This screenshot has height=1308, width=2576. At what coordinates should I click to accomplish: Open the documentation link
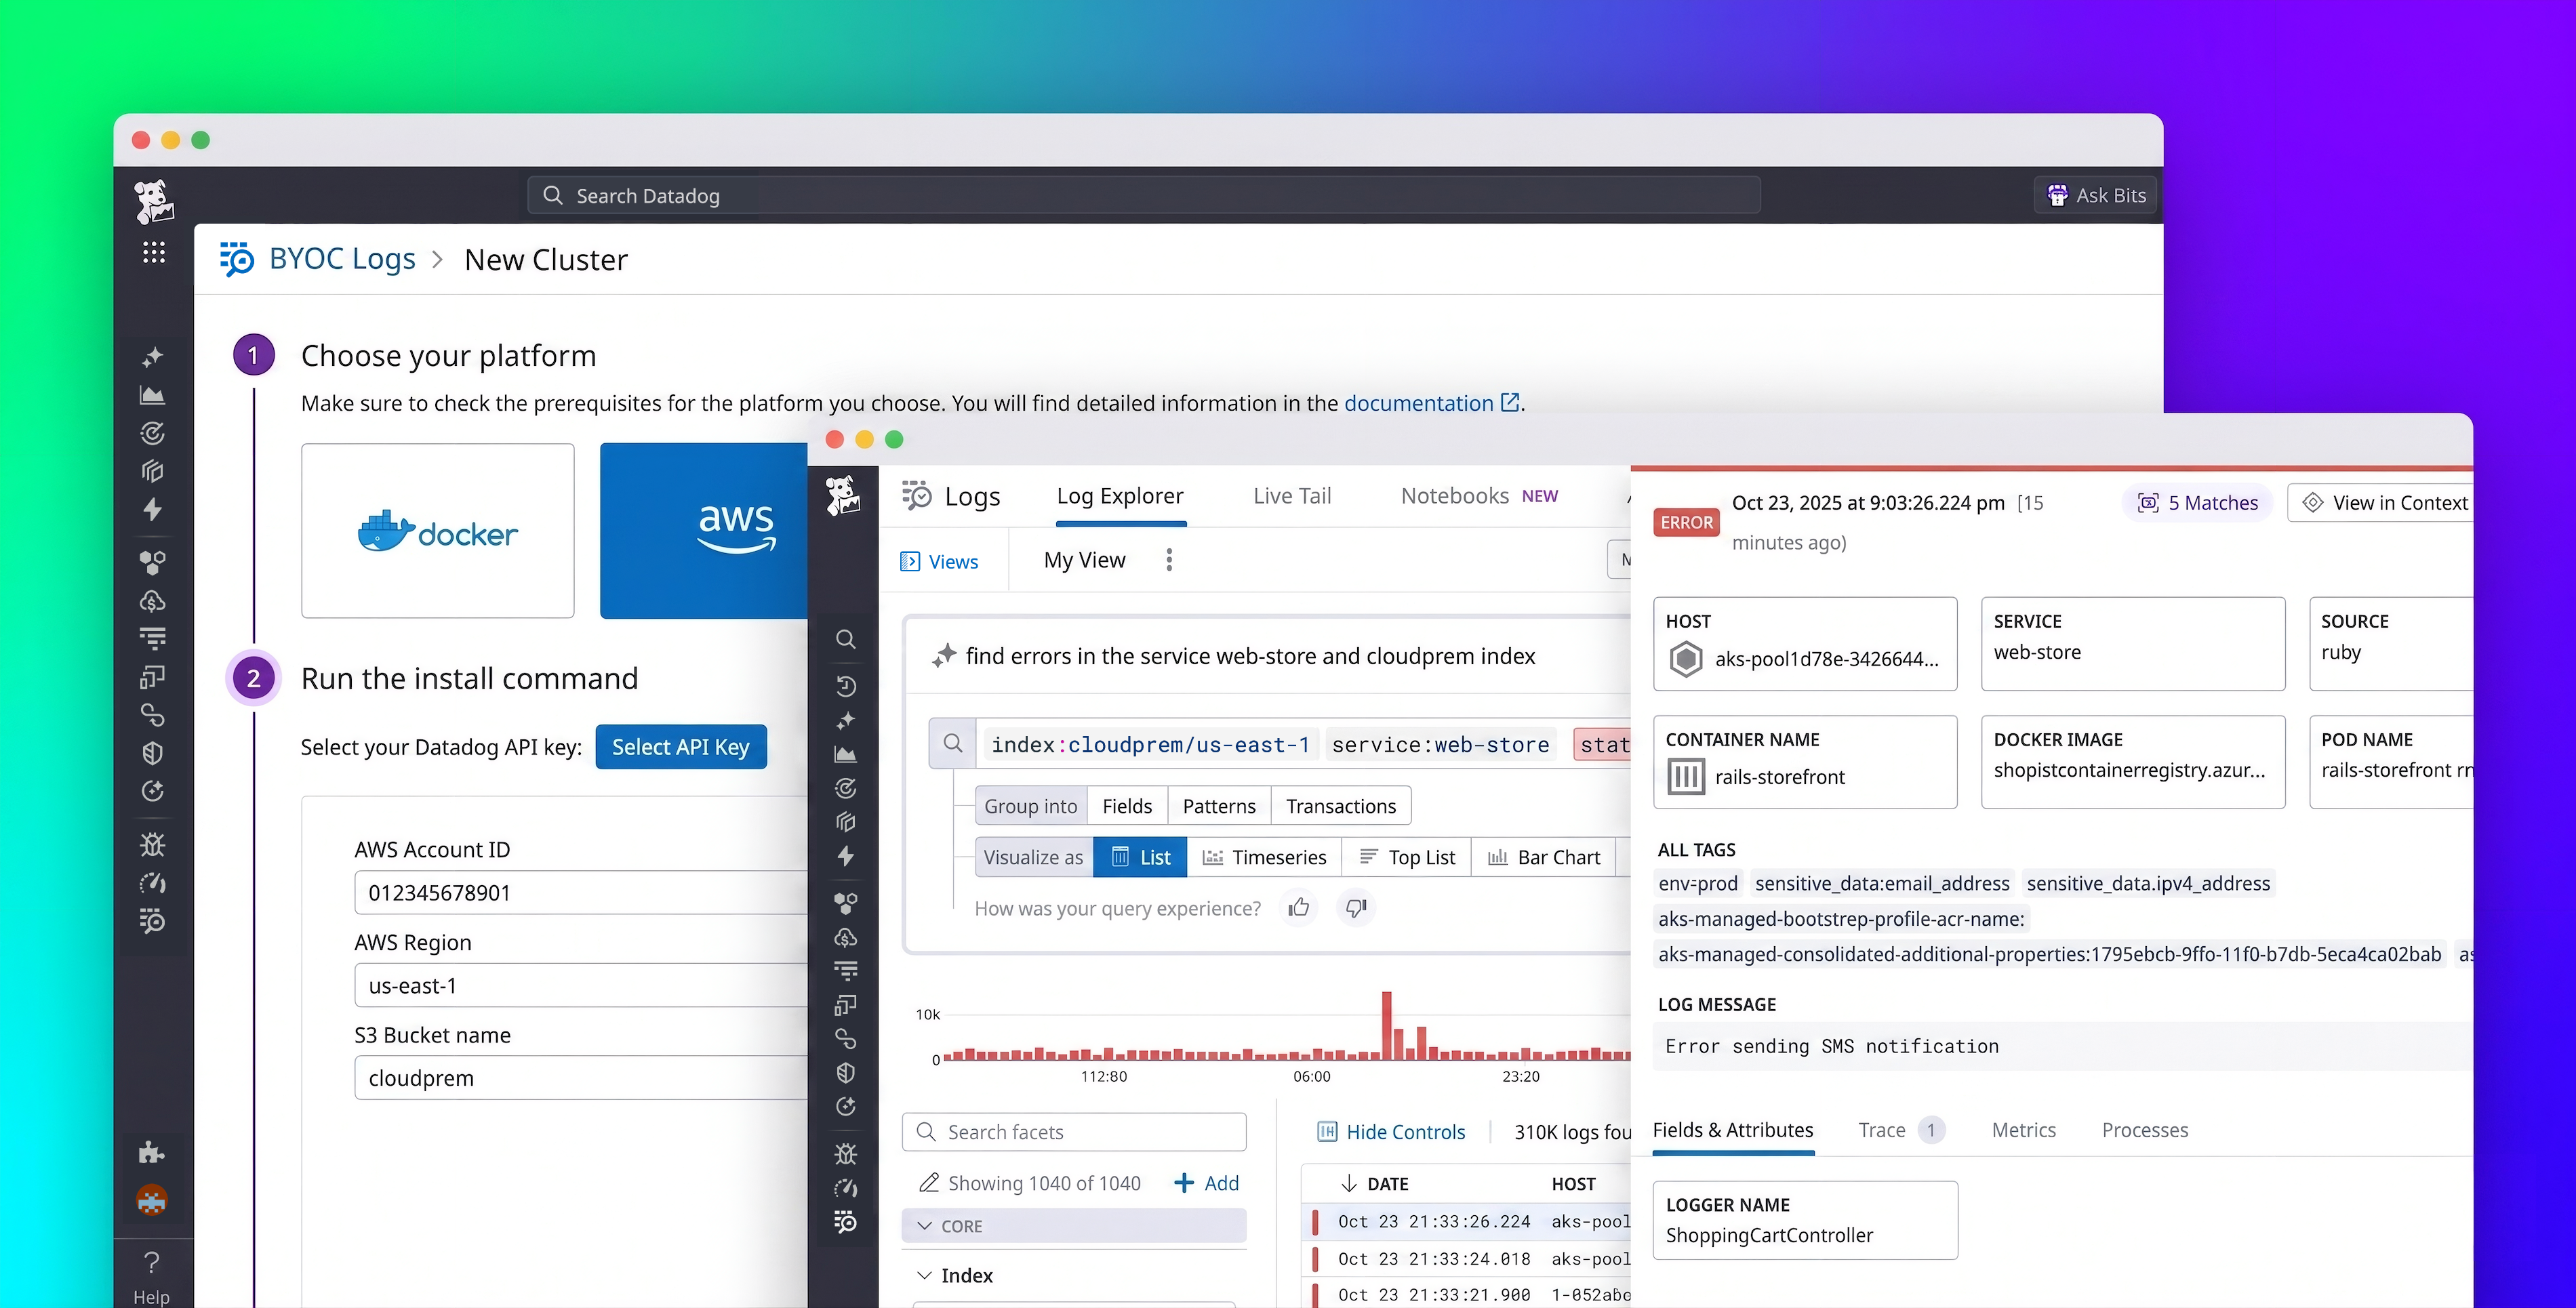tap(1421, 402)
